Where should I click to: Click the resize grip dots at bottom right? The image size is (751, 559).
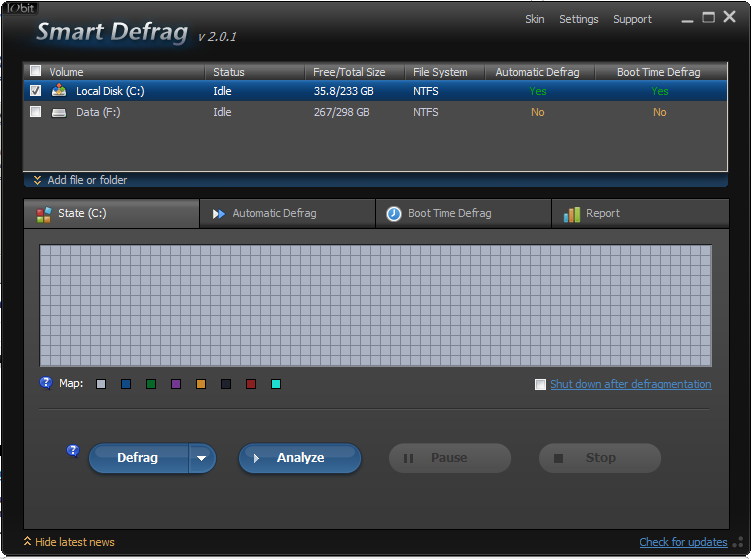(x=739, y=542)
